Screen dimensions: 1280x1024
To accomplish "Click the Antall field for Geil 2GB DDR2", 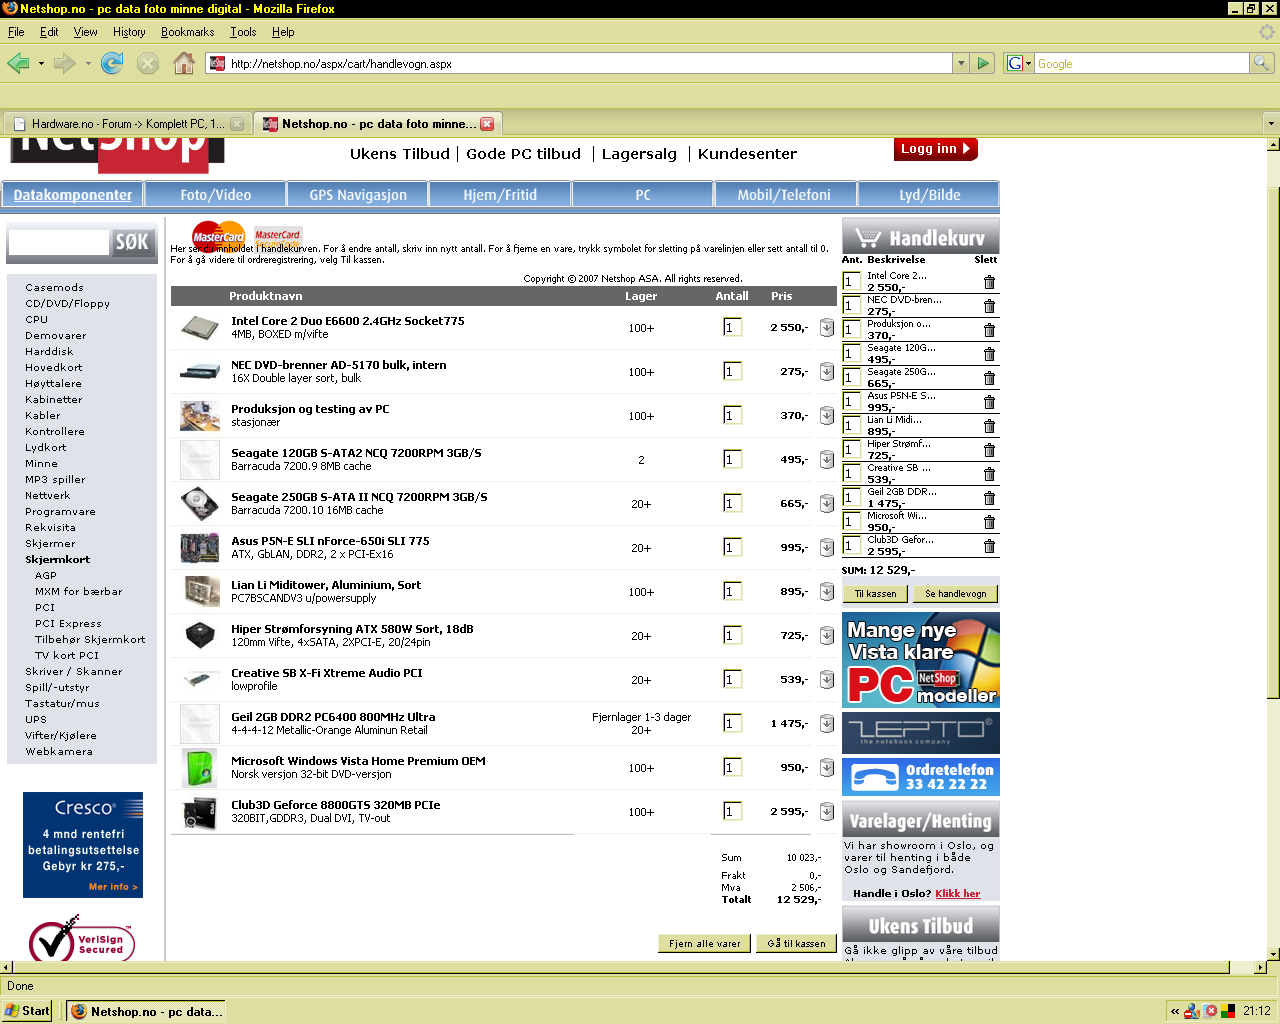I will (732, 724).
